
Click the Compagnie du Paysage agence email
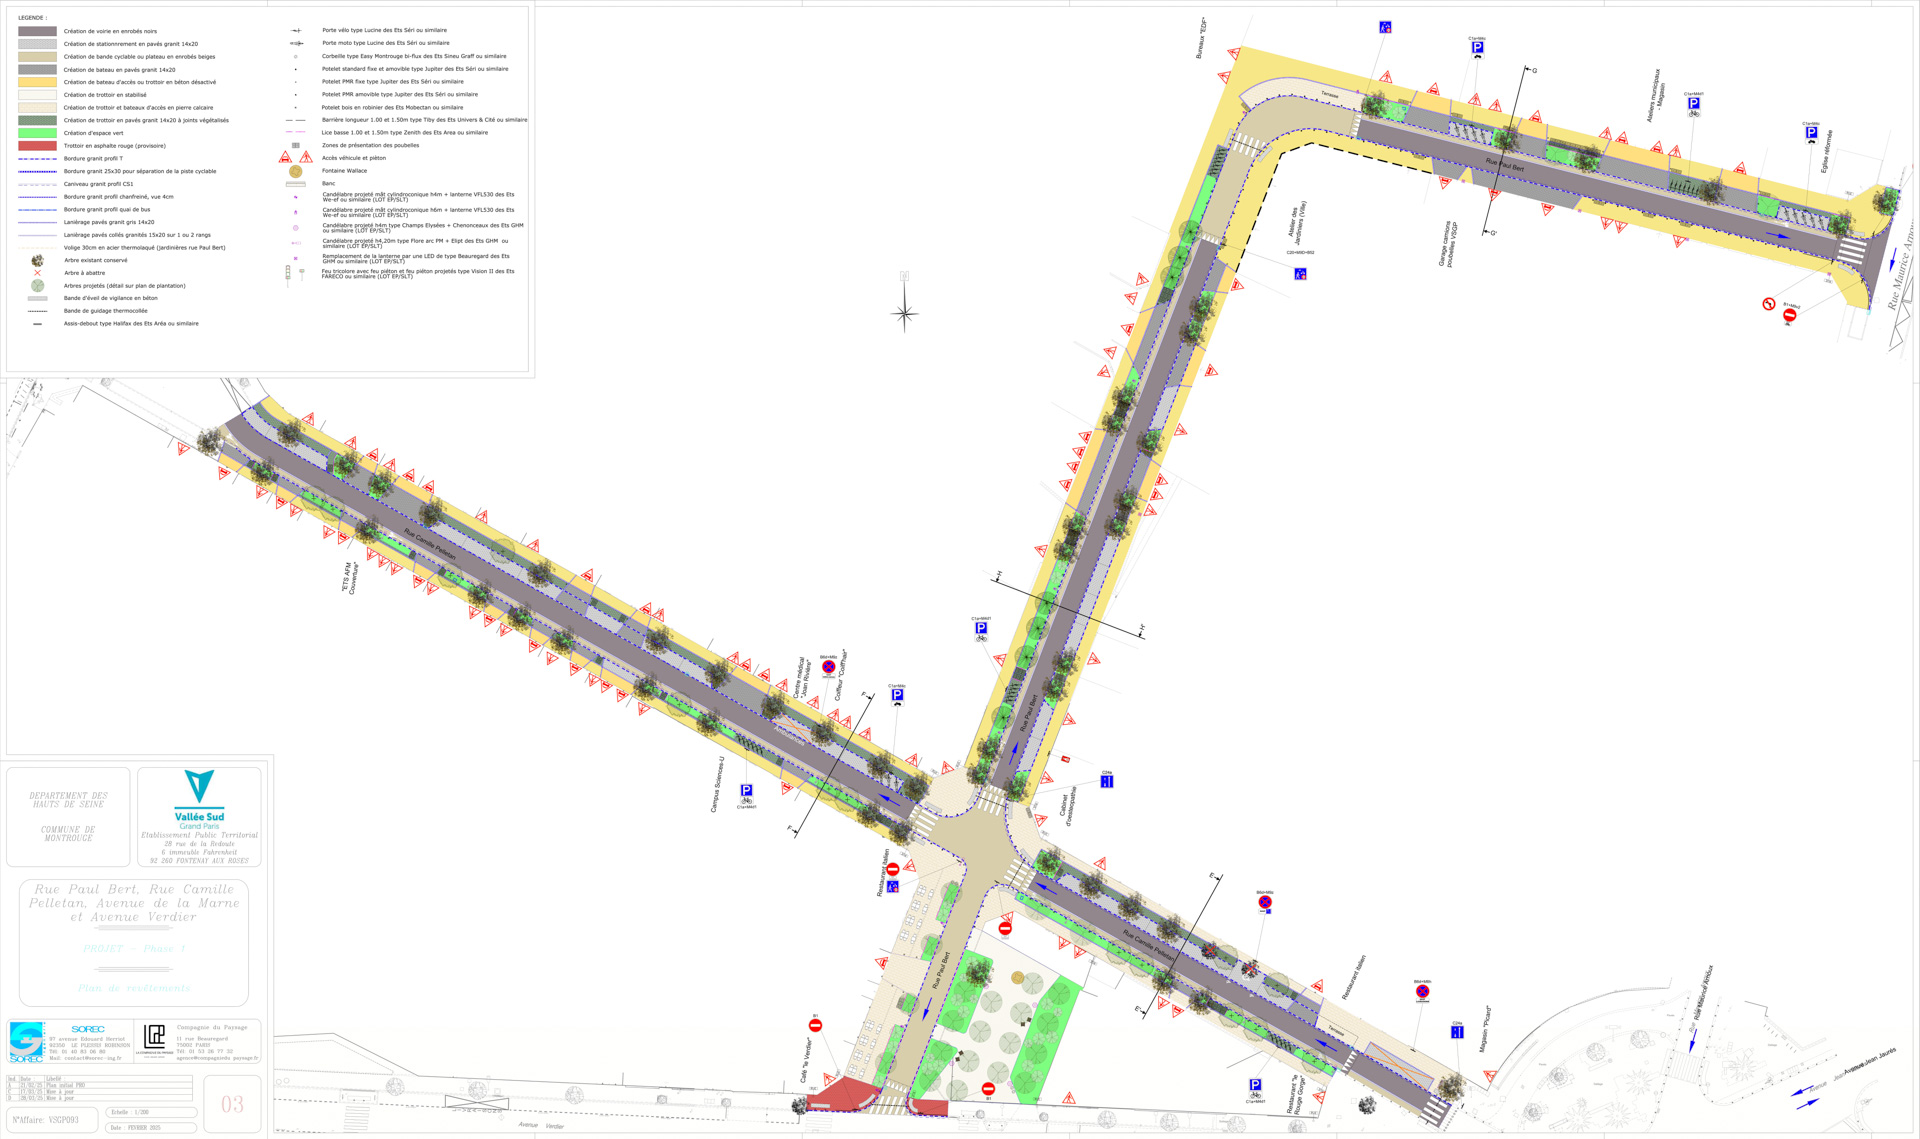coord(217,1058)
